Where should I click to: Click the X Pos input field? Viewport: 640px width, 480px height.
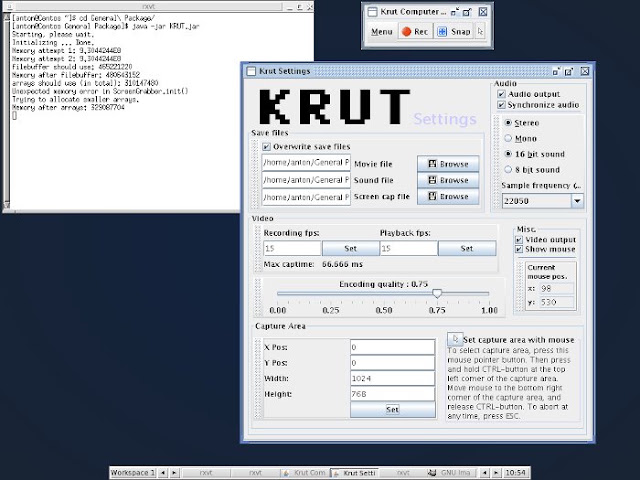[393, 347]
